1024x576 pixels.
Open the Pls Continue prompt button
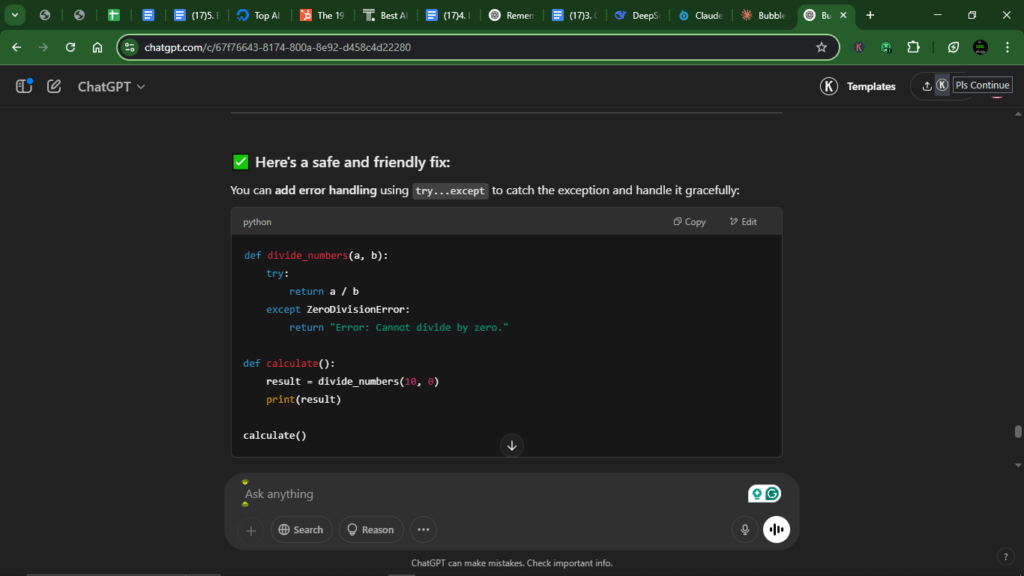(983, 85)
